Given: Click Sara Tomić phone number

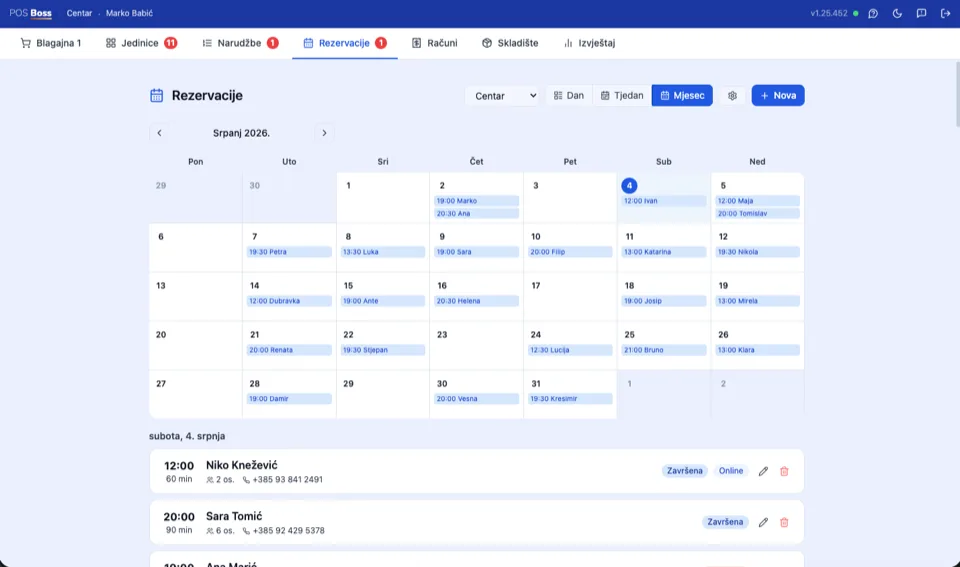Looking at the screenshot, I should click(x=288, y=530).
